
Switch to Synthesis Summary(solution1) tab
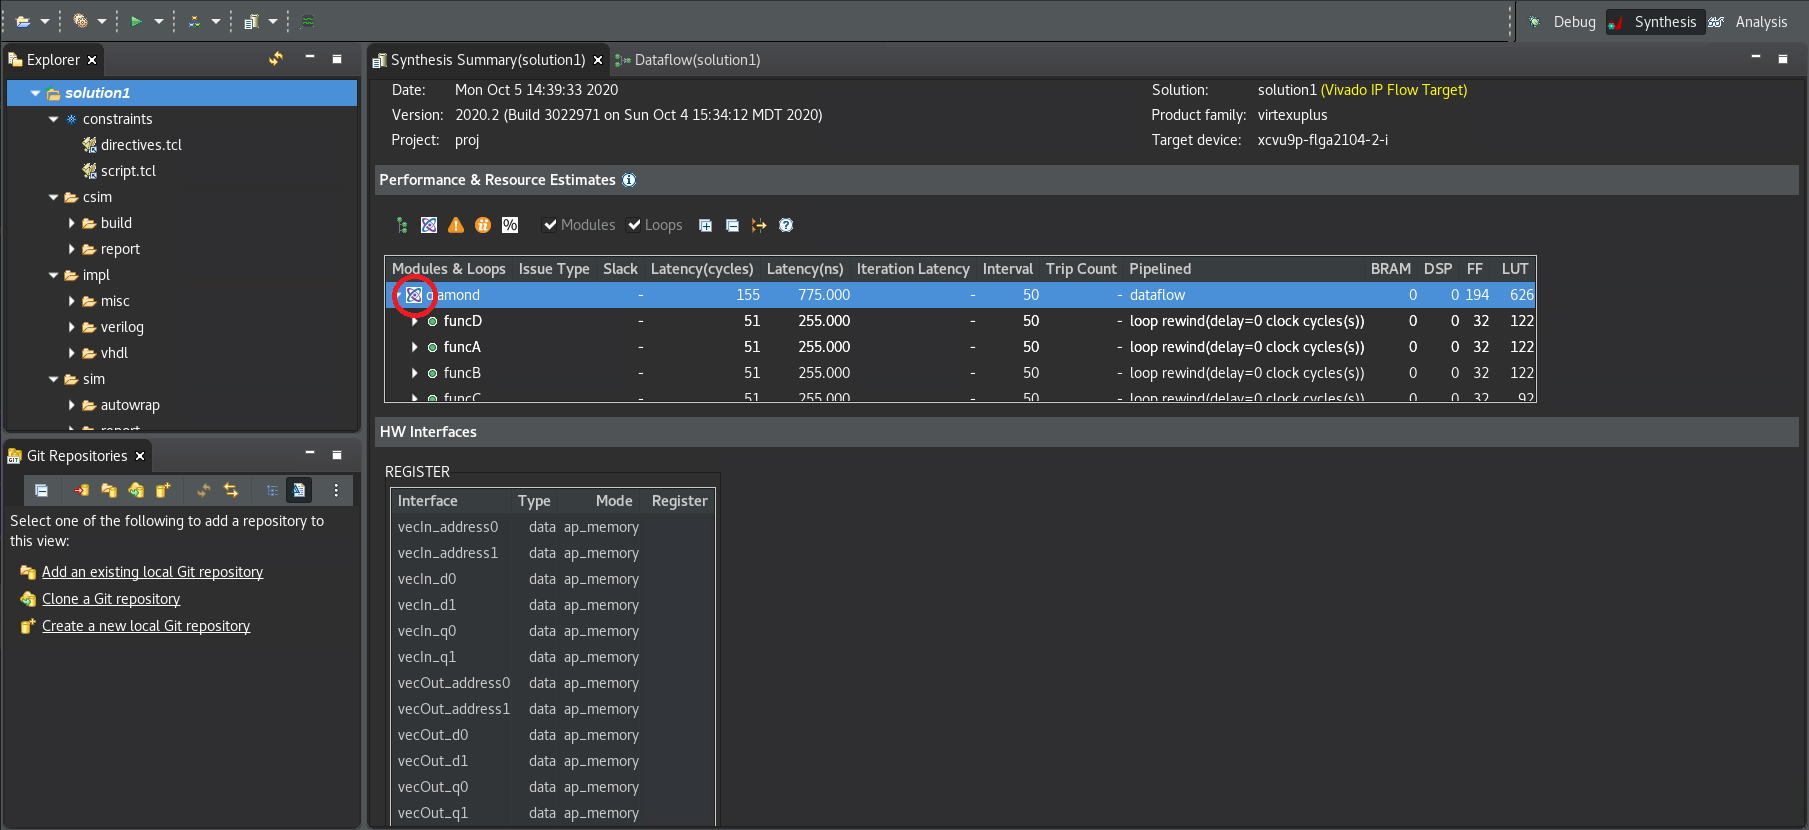(x=487, y=60)
